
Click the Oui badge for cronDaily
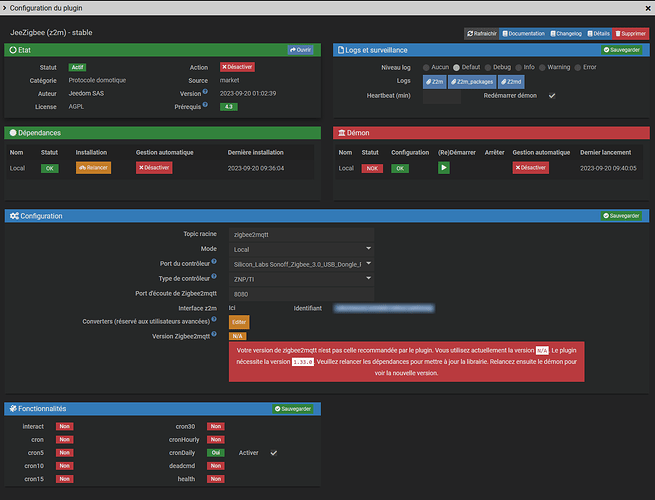[x=216, y=453]
